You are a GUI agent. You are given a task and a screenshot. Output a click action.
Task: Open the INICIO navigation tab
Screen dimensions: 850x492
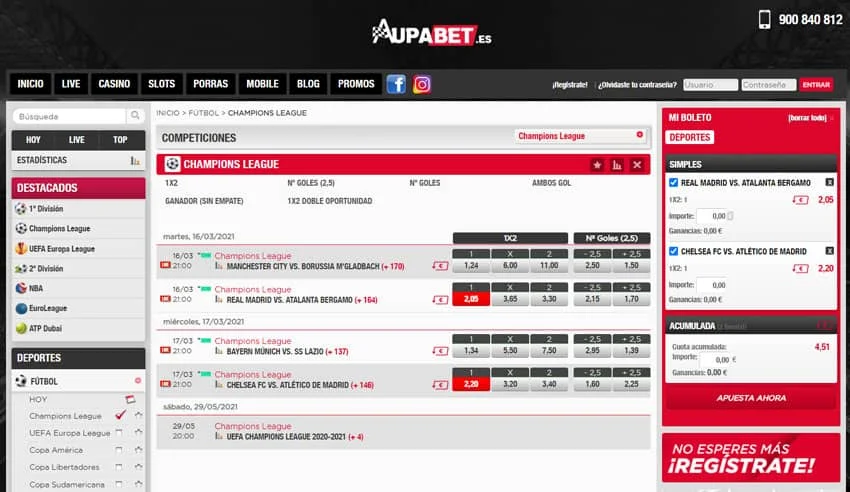(30, 84)
